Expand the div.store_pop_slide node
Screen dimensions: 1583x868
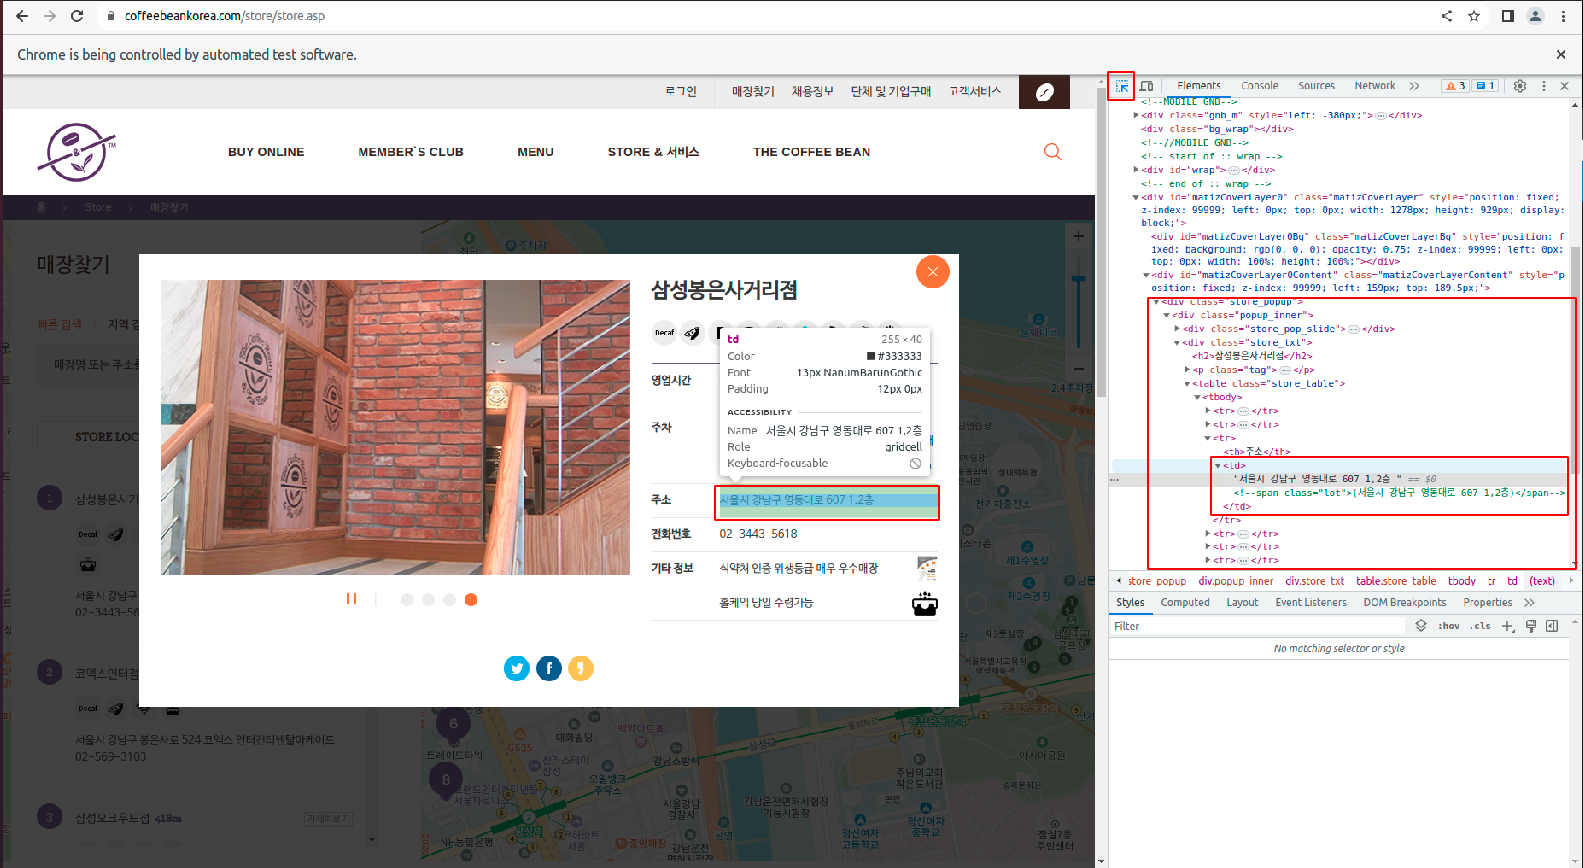[x=1177, y=329]
